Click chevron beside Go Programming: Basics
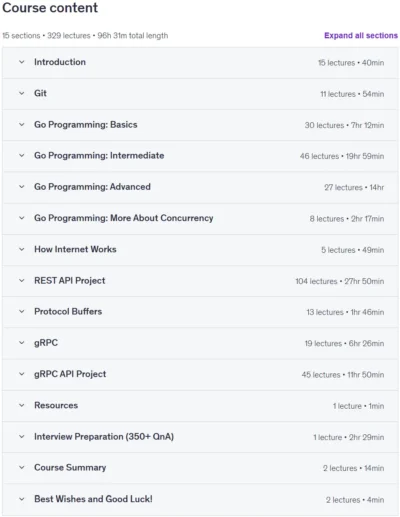Image resolution: width=400 pixels, height=517 pixels. (22, 125)
